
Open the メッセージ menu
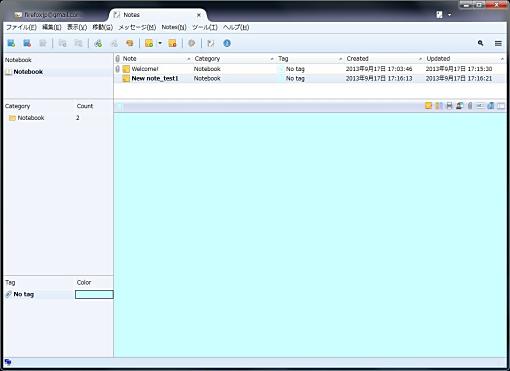coord(137,27)
